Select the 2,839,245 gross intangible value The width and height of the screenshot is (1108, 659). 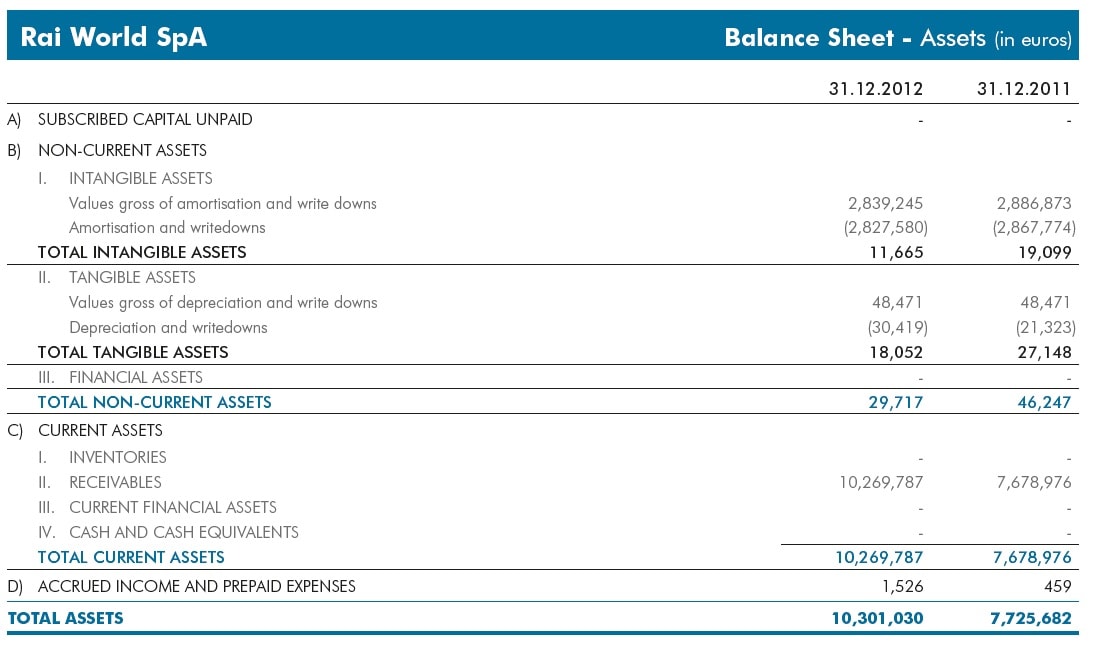885,203
